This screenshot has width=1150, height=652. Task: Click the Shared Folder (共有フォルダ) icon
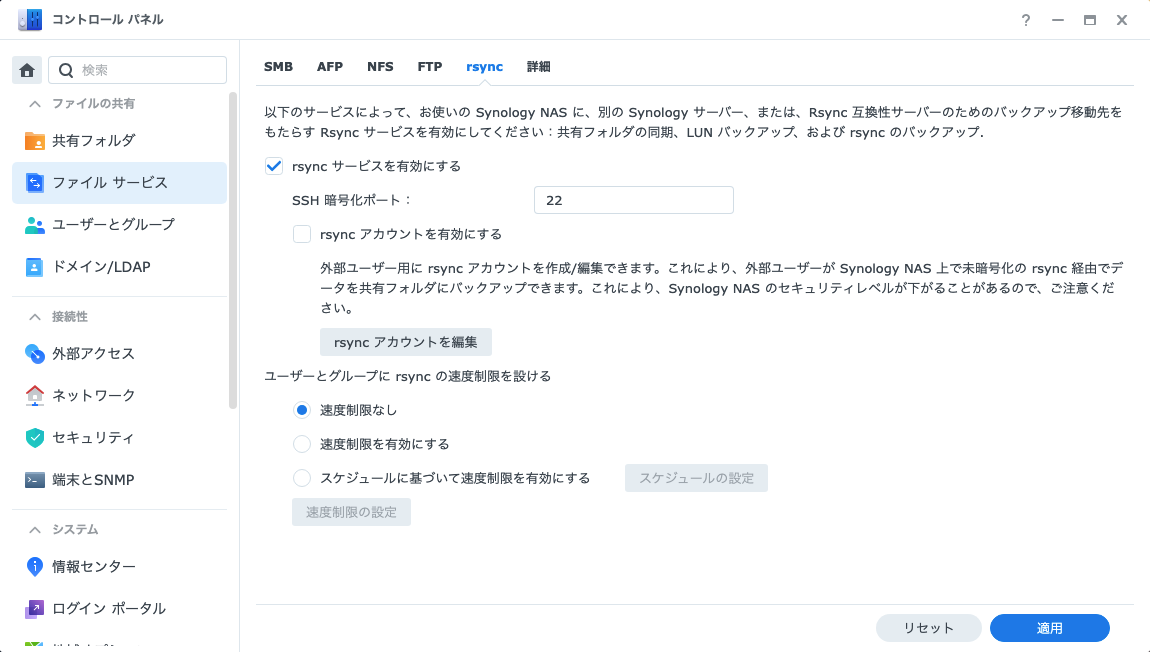pyautogui.click(x=34, y=141)
